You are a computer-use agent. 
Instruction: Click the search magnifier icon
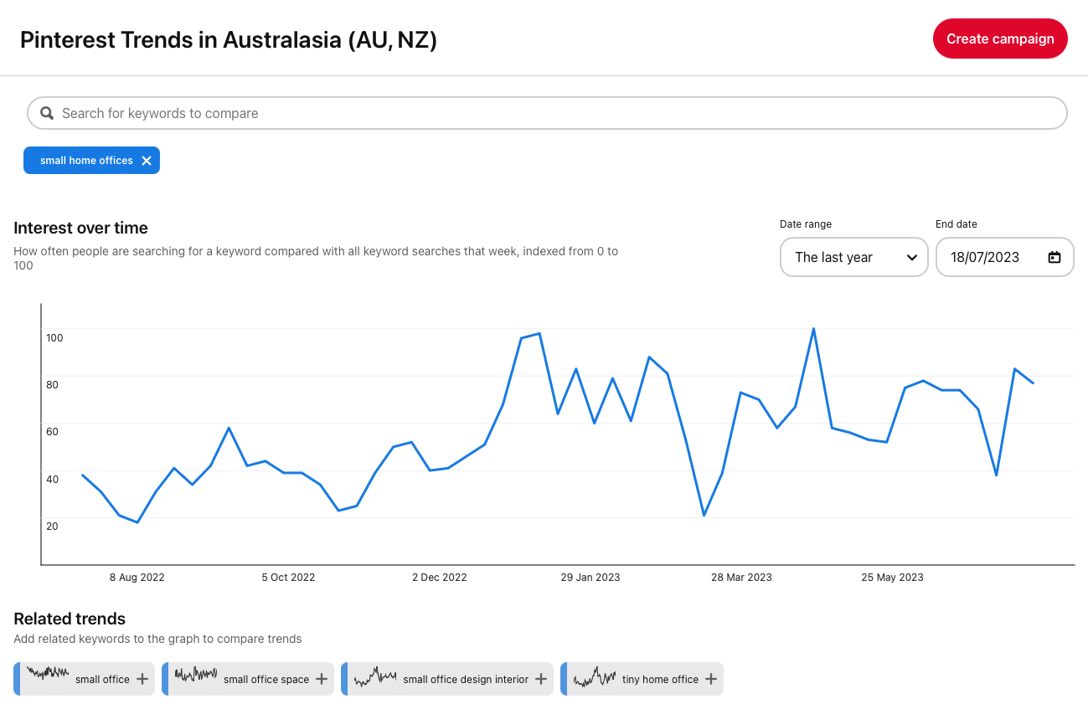tap(47, 113)
